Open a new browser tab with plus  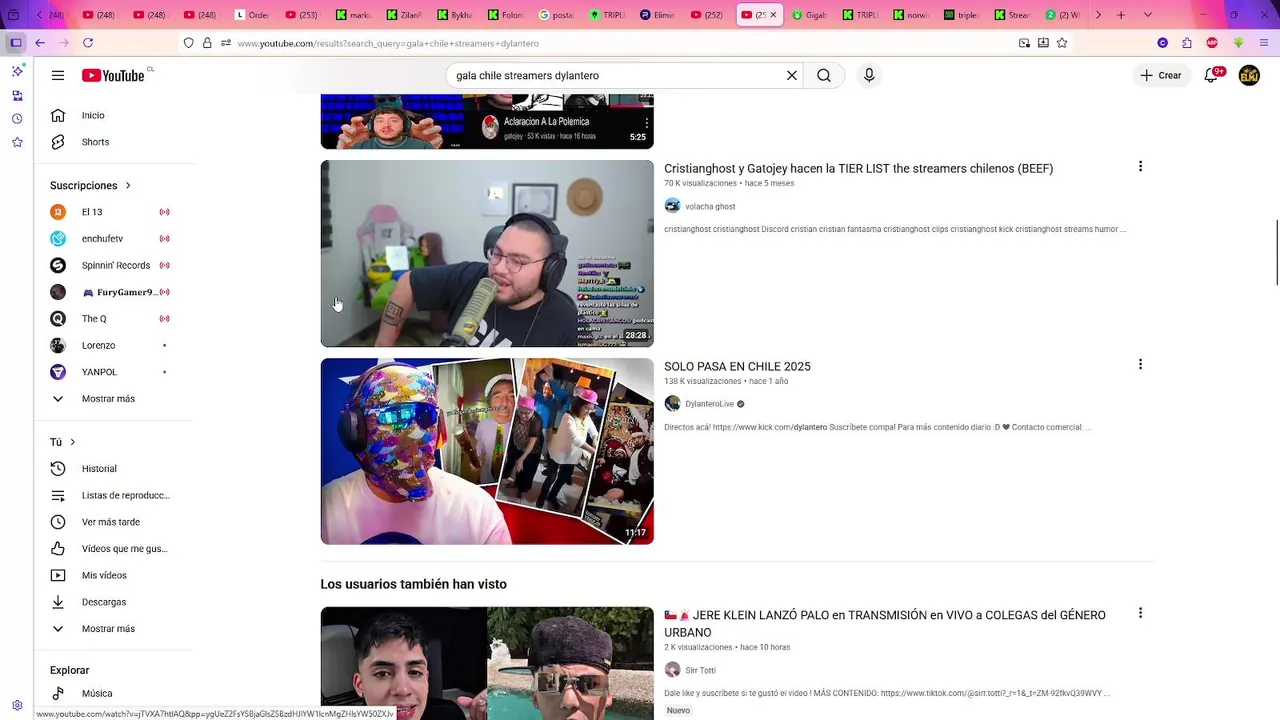pos(1121,15)
